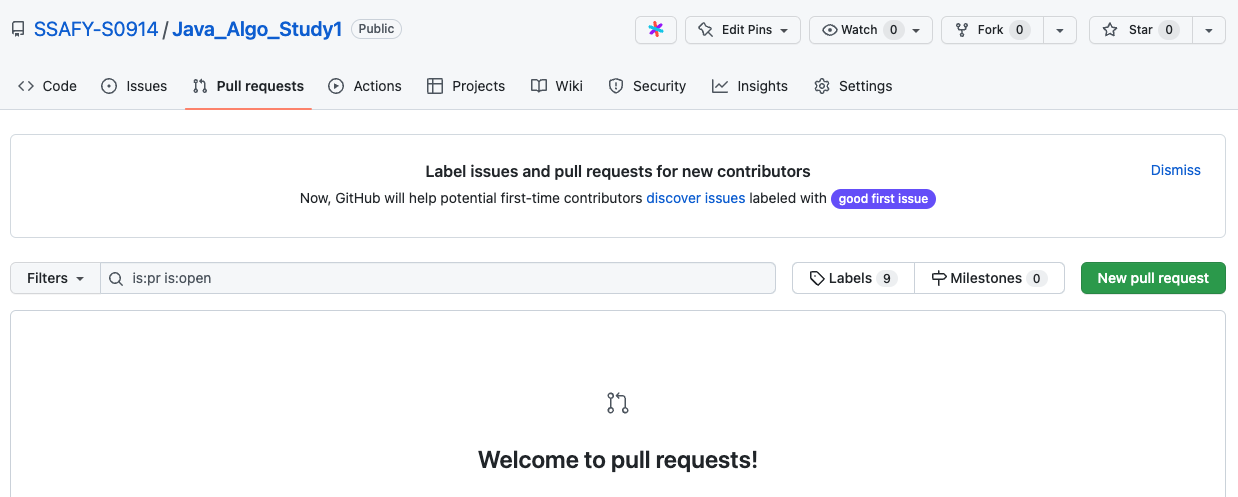Click the colorful asterisk icon button
This screenshot has width=1238, height=497.
656,30
